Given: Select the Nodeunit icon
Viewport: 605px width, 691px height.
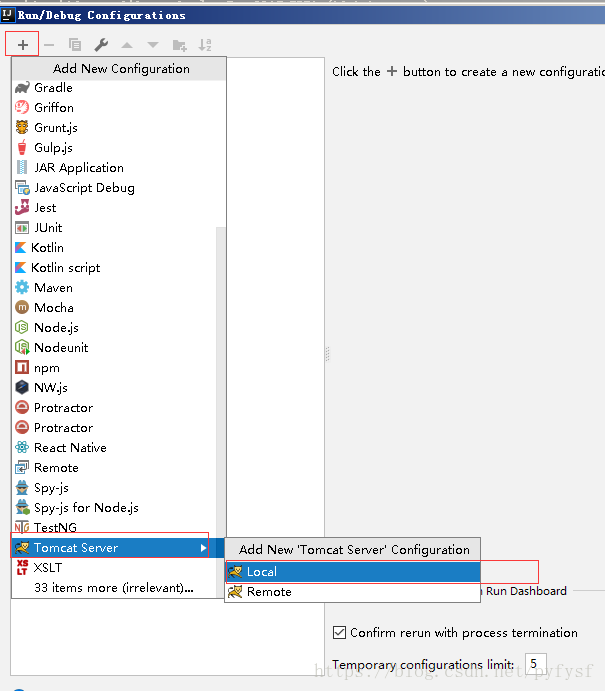Looking at the screenshot, I should tap(22, 348).
